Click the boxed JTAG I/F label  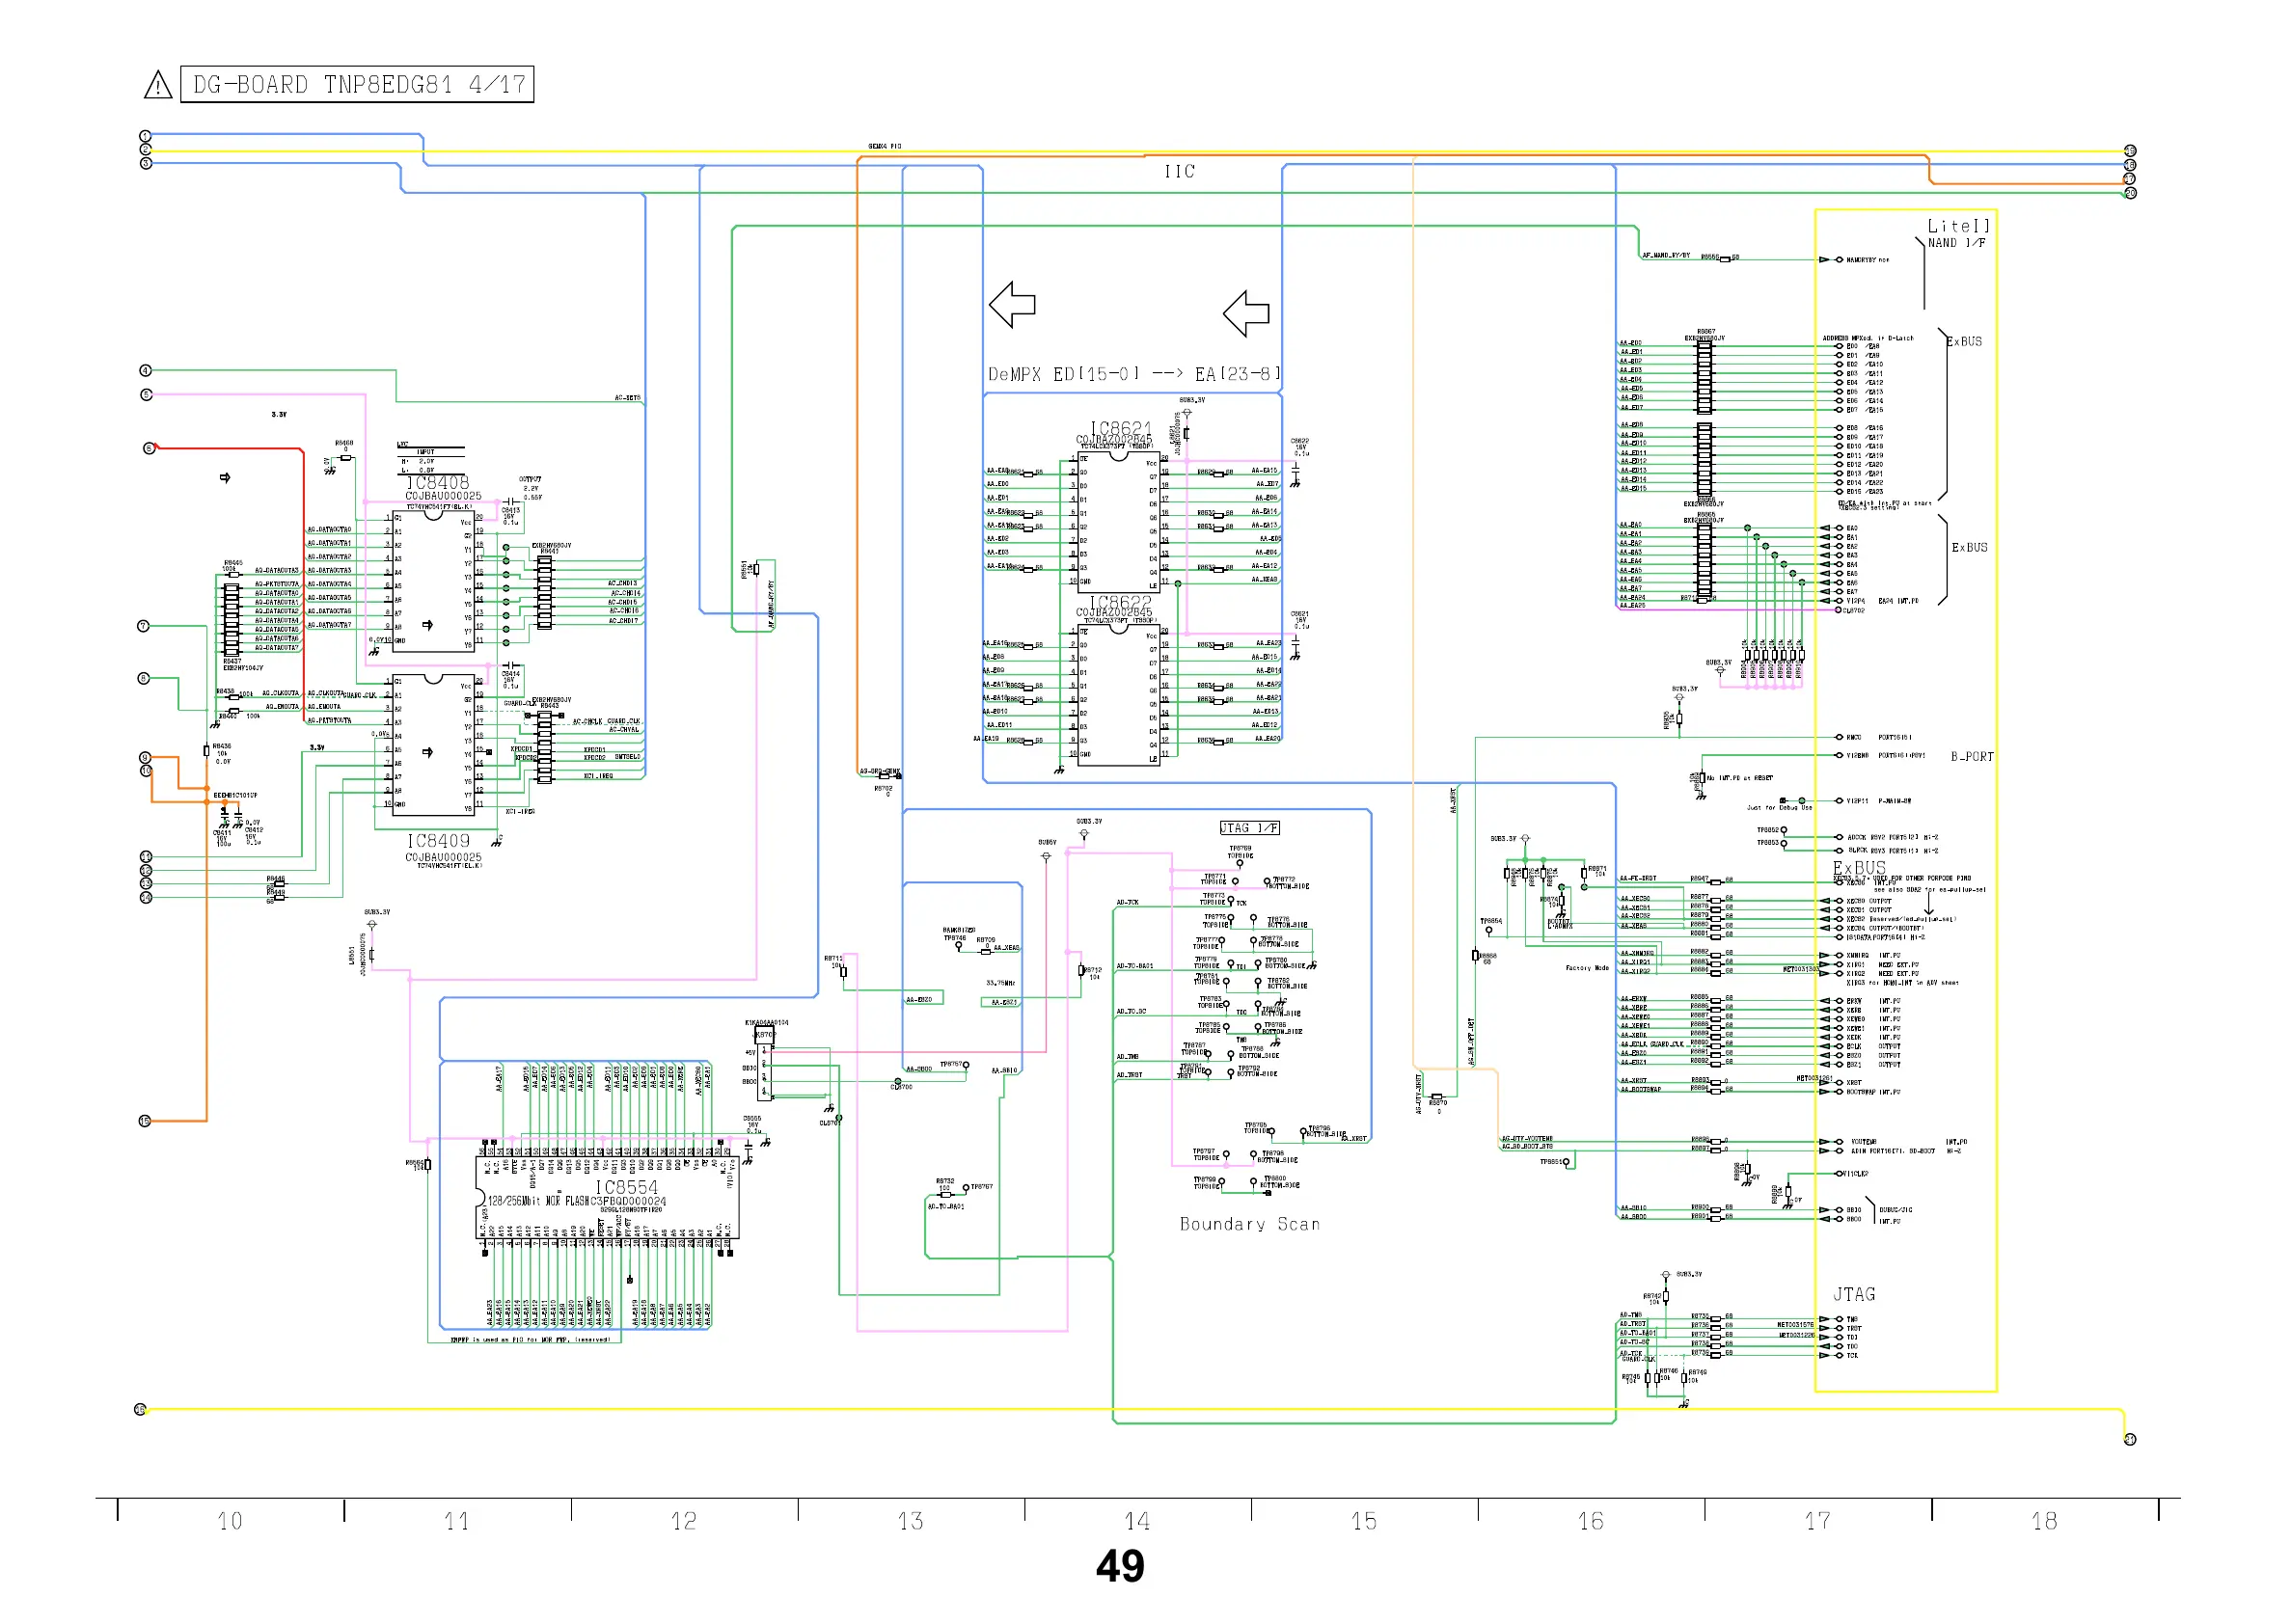click(x=1249, y=828)
